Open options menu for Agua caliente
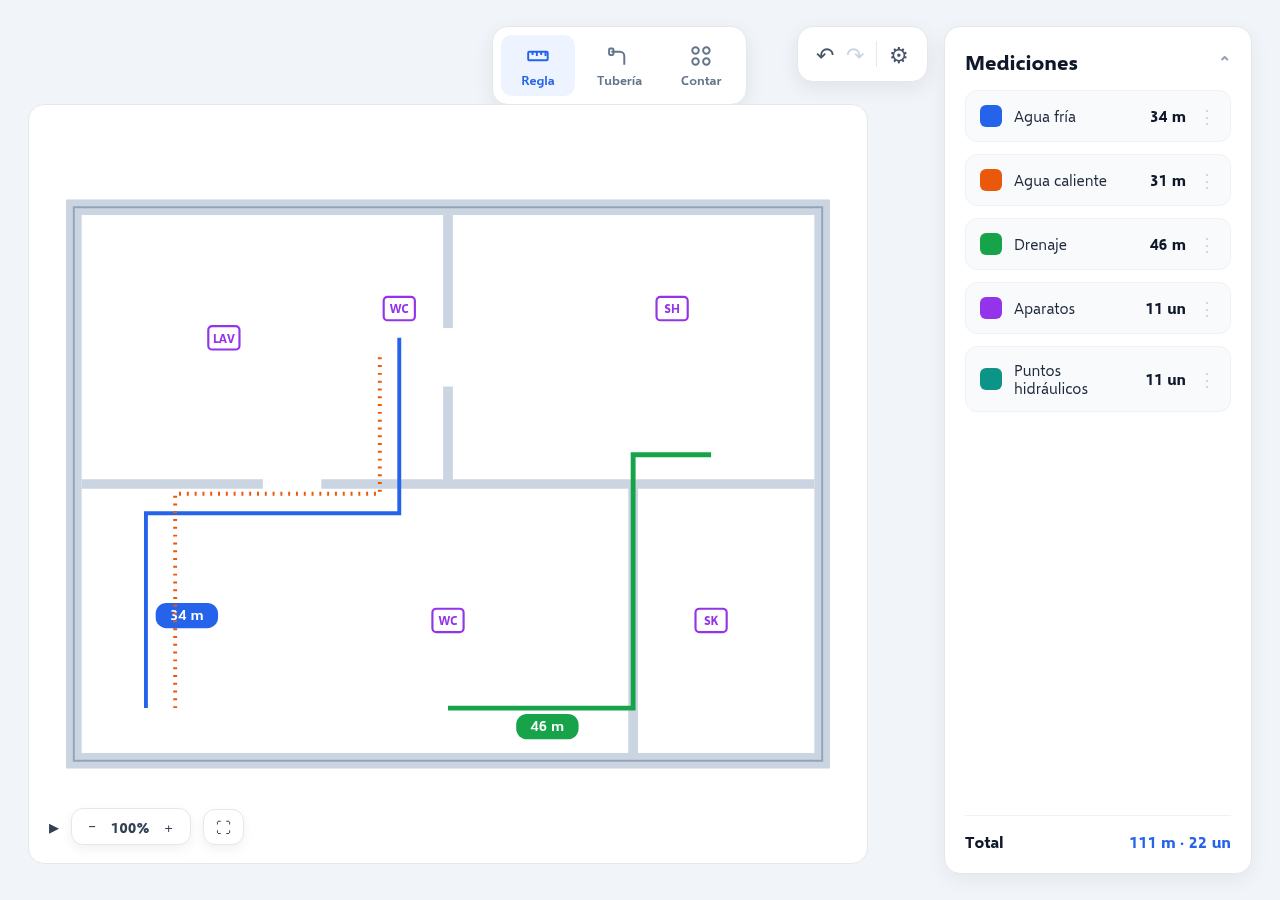The width and height of the screenshot is (1280, 900). [1207, 181]
